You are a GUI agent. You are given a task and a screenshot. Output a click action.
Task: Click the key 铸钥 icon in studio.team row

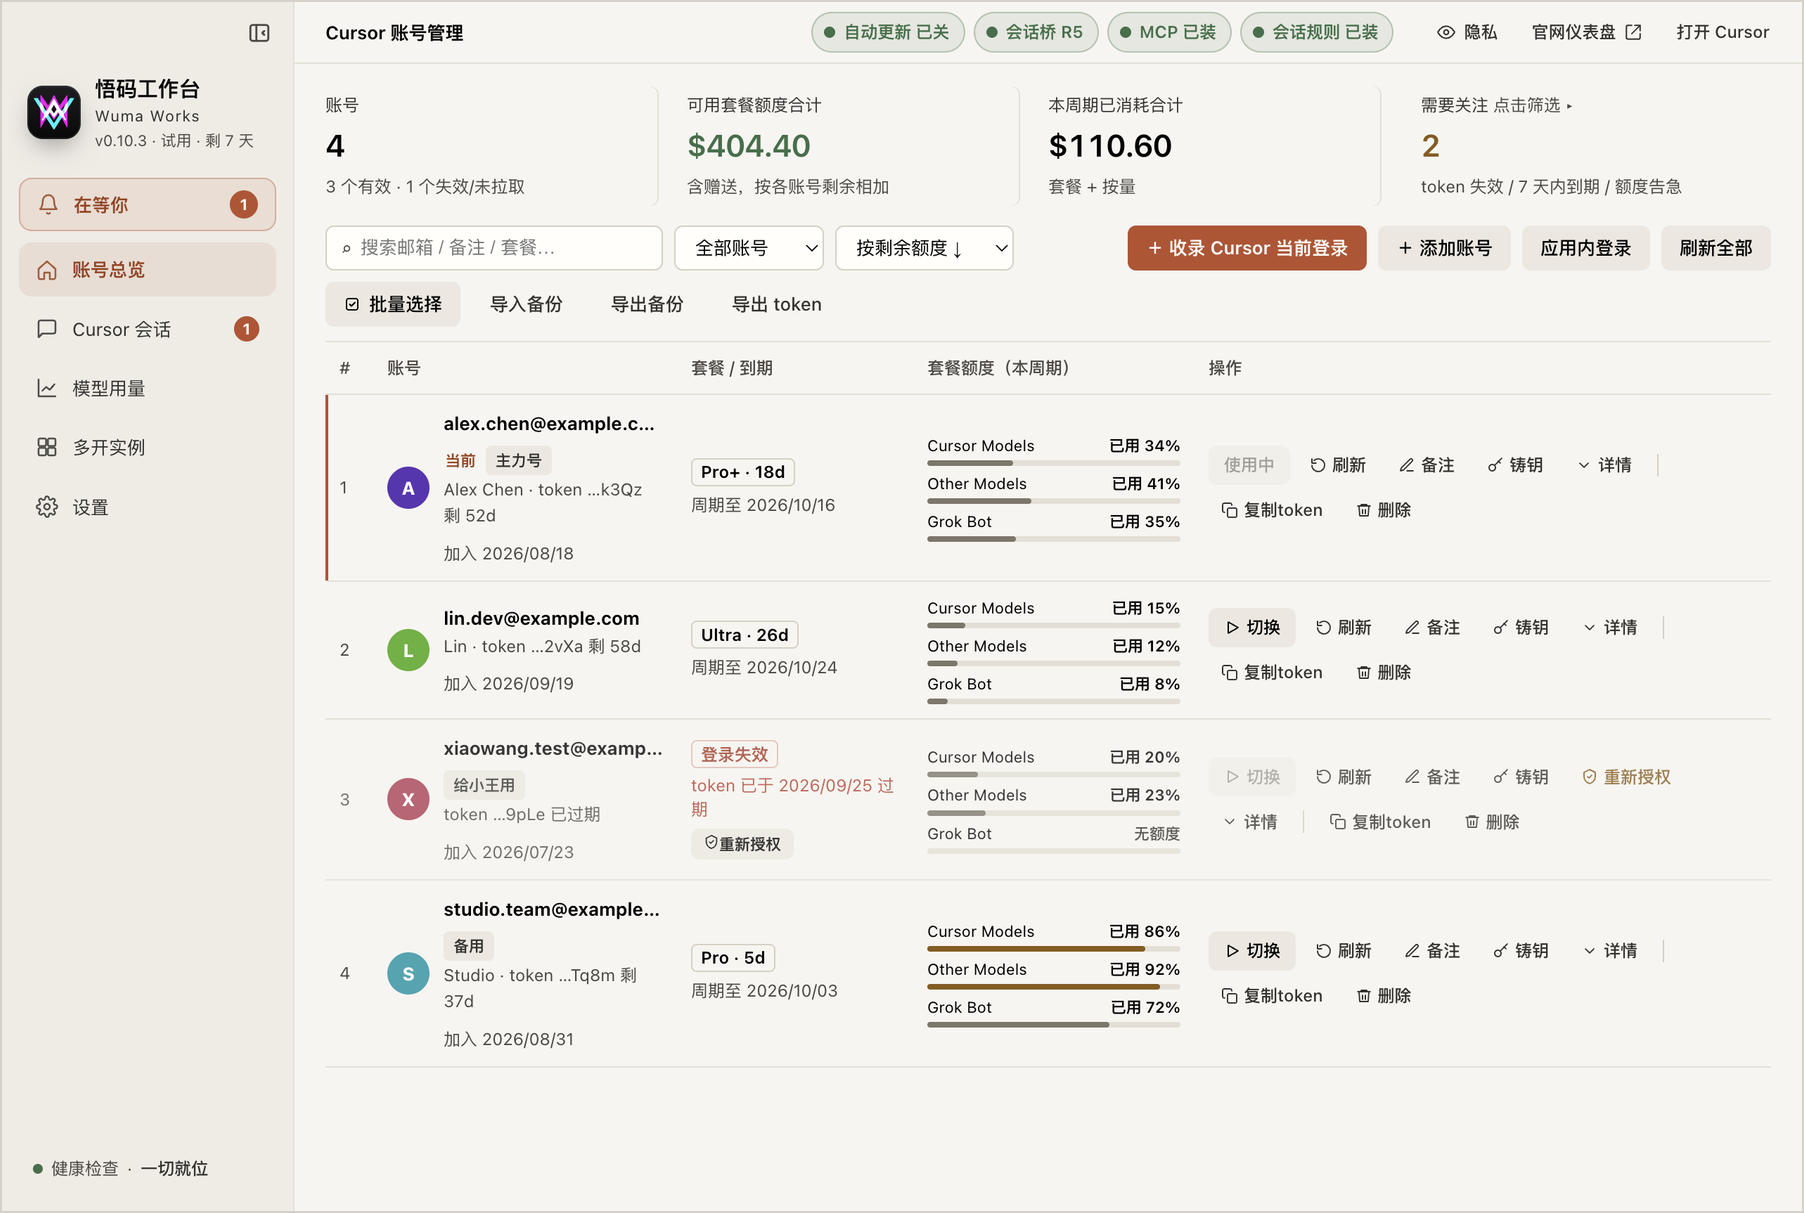click(x=1501, y=950)
